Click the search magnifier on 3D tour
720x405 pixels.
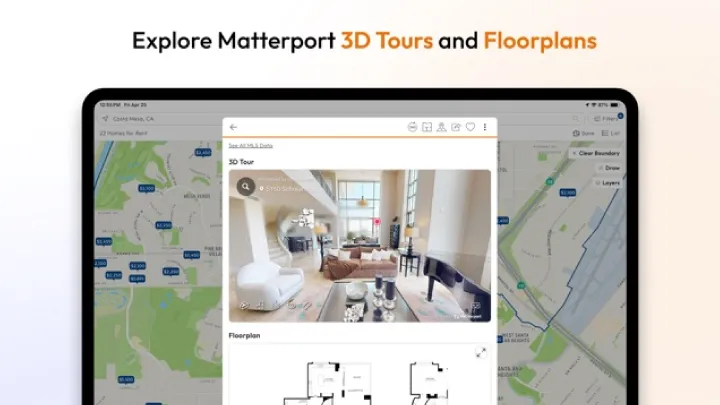click(x=245, y=186)
